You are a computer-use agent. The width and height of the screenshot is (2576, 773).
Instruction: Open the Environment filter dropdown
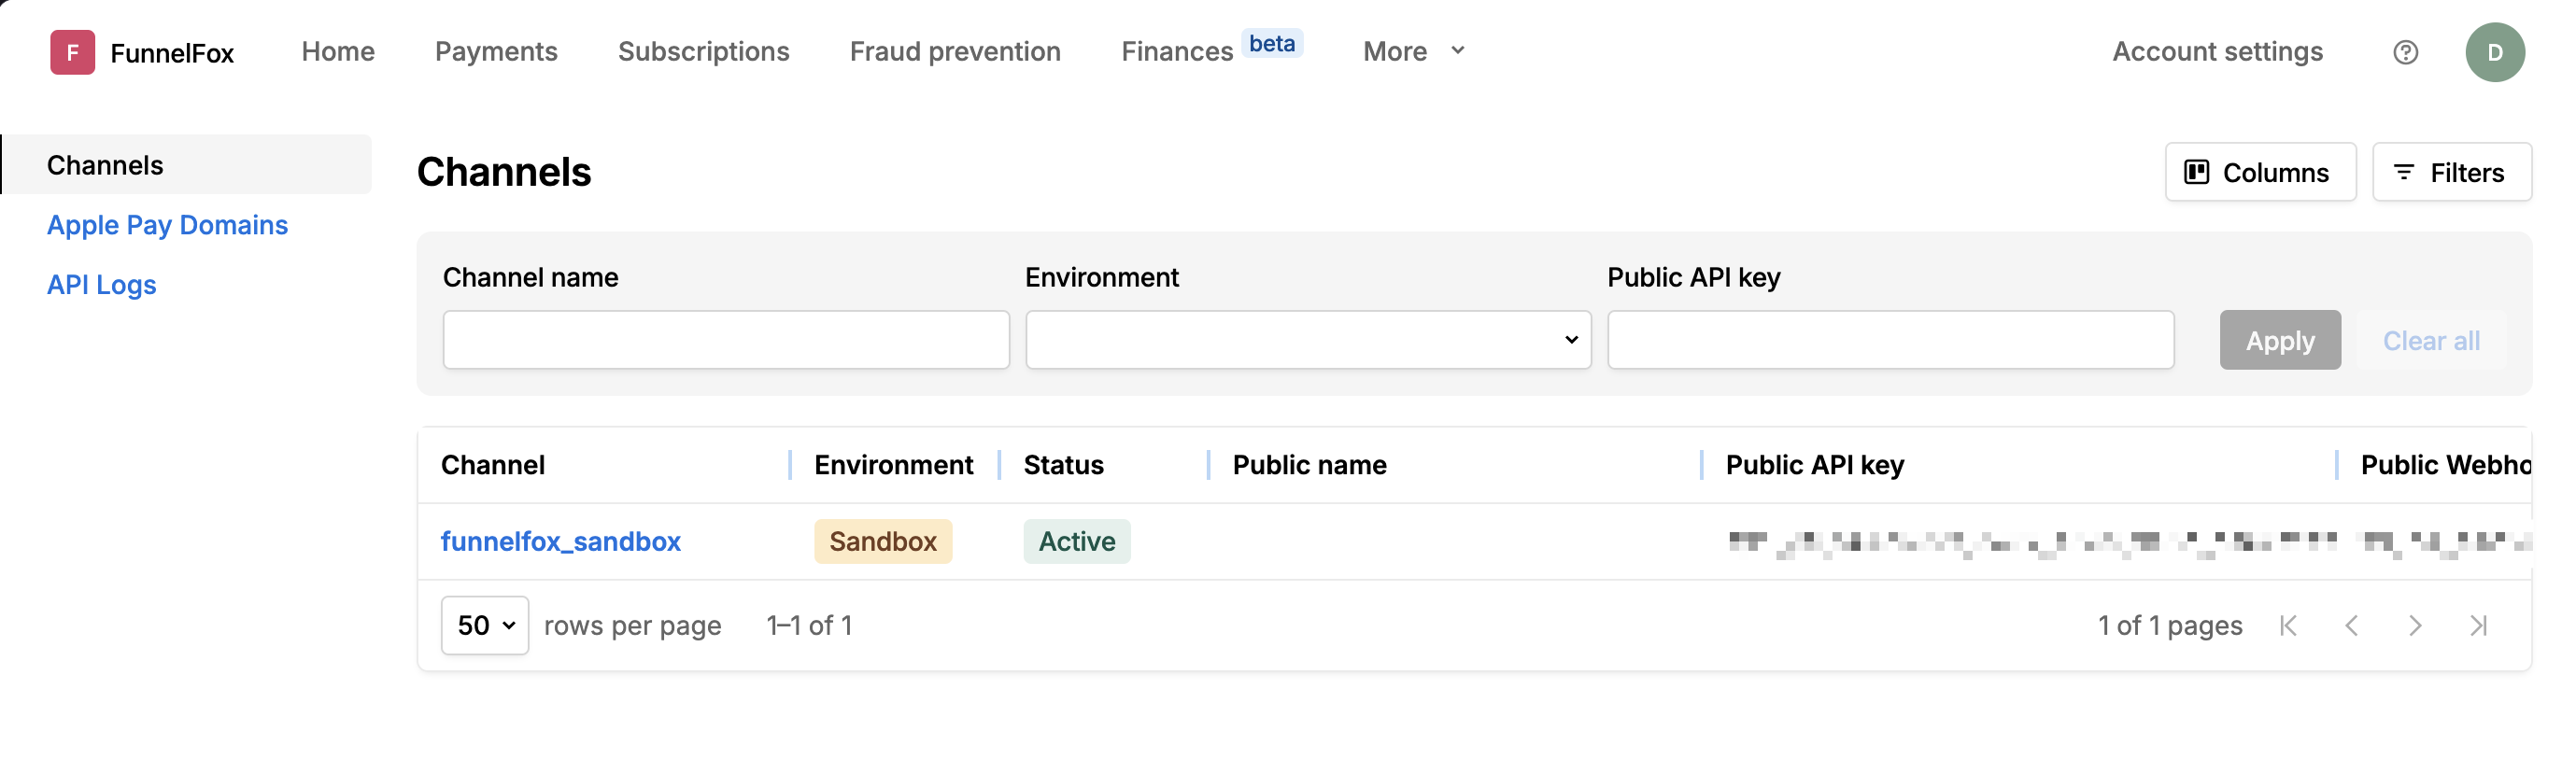coord(1307,340)
